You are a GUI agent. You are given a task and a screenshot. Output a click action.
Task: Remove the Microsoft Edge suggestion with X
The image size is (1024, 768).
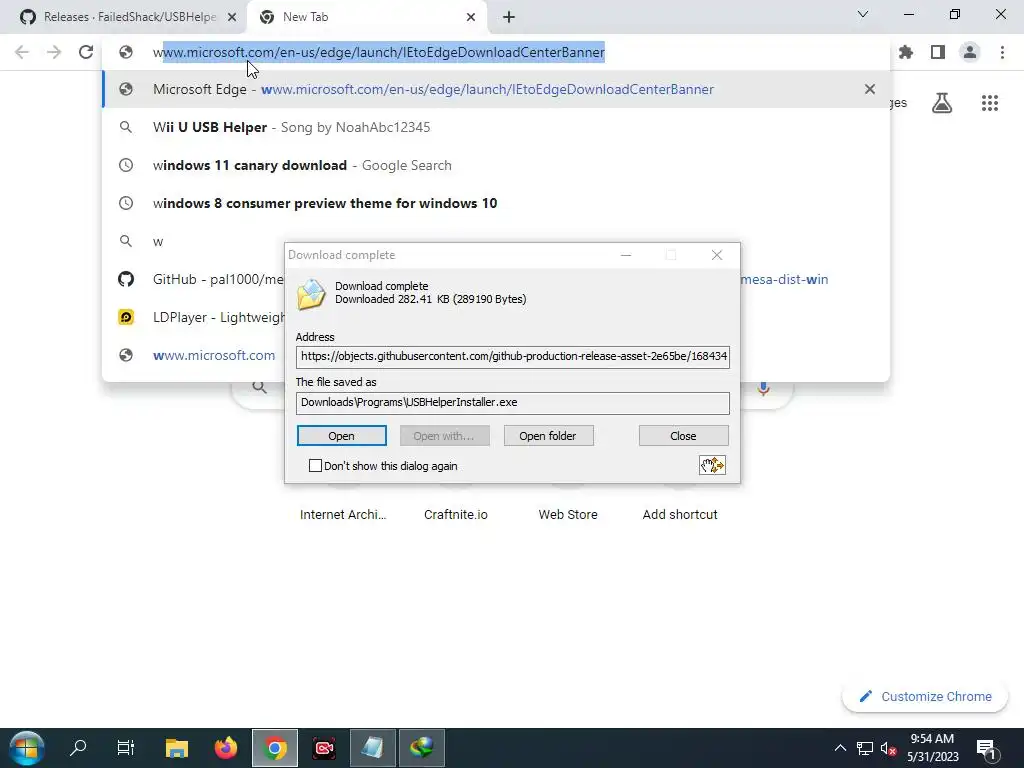(x=869, y=89)
